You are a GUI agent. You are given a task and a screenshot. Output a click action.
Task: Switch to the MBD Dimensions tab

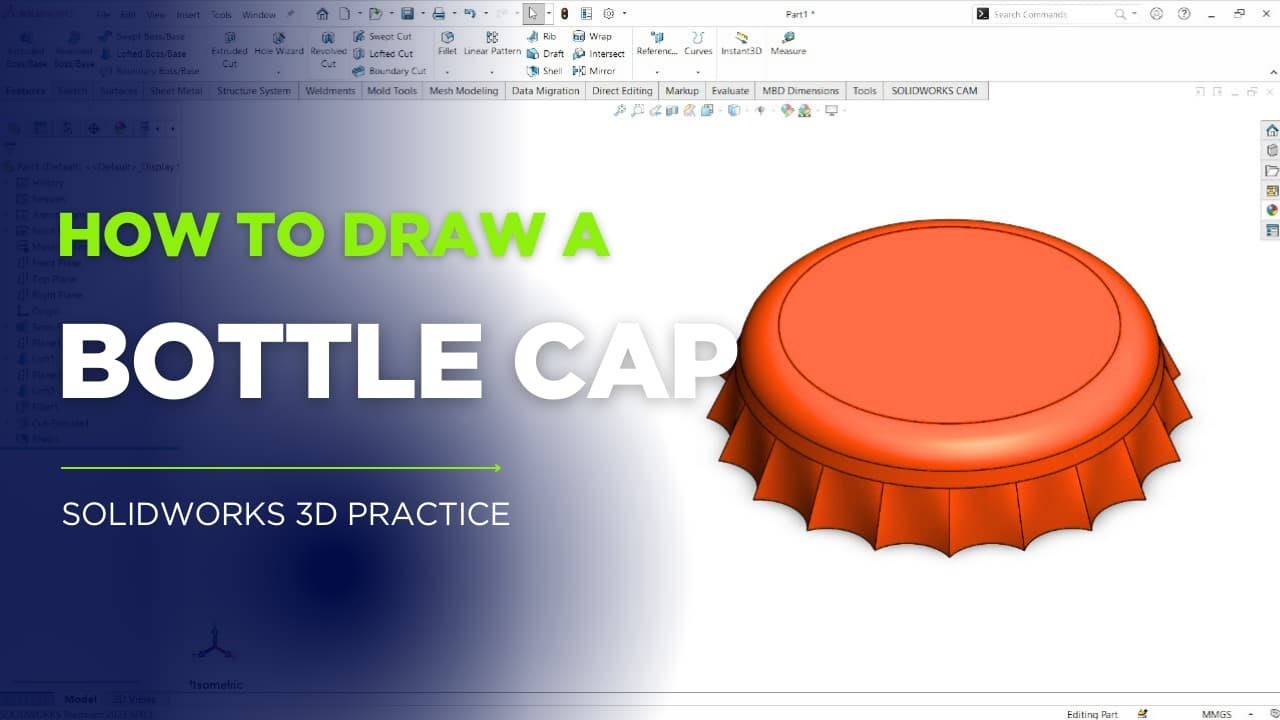(x=801, y=90)
